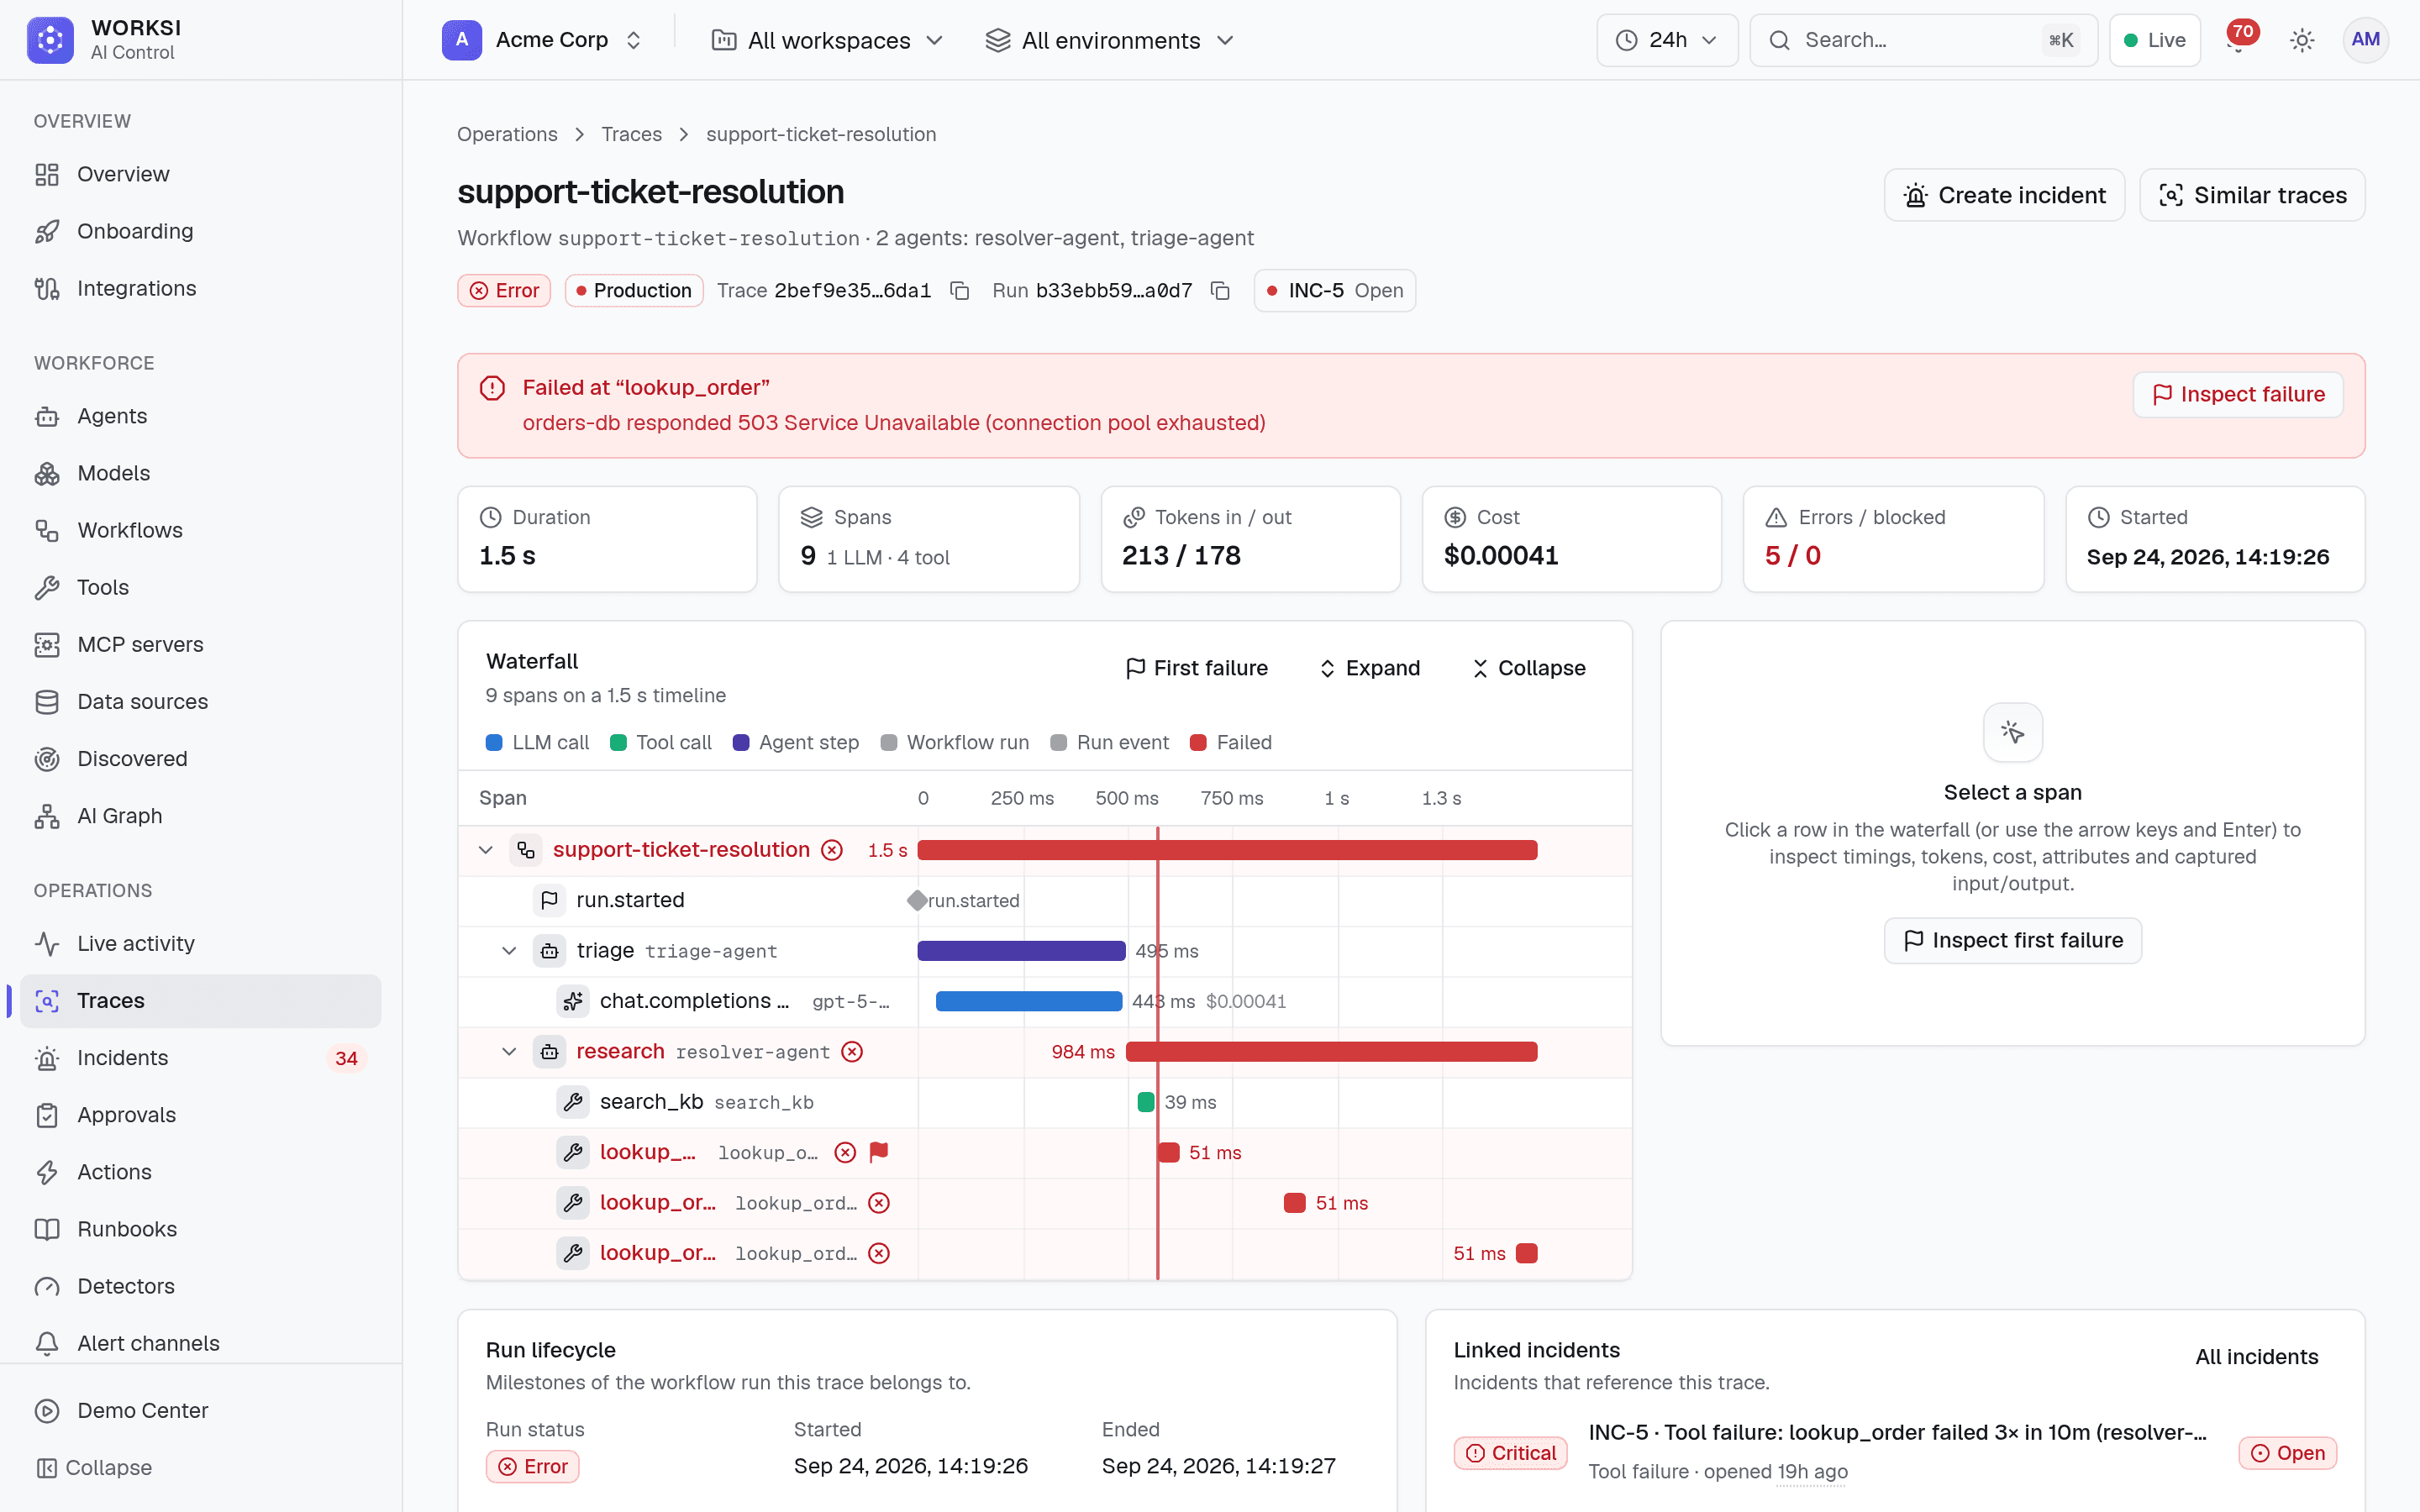Collapse the research span chevron
Screen dimensions: 2420x1512
click(x=509, y=1052)
